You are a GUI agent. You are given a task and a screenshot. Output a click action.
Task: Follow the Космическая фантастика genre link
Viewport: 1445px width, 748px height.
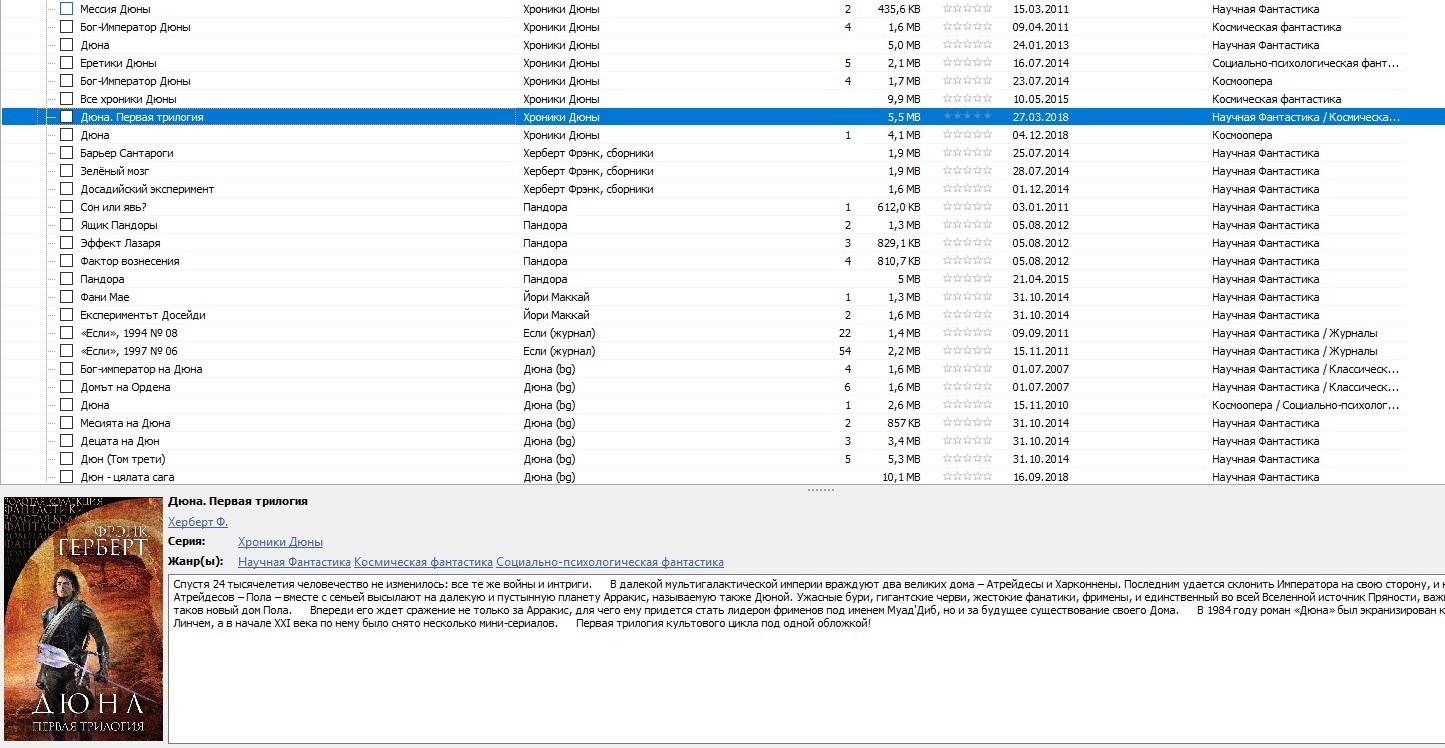coord(423,562)
